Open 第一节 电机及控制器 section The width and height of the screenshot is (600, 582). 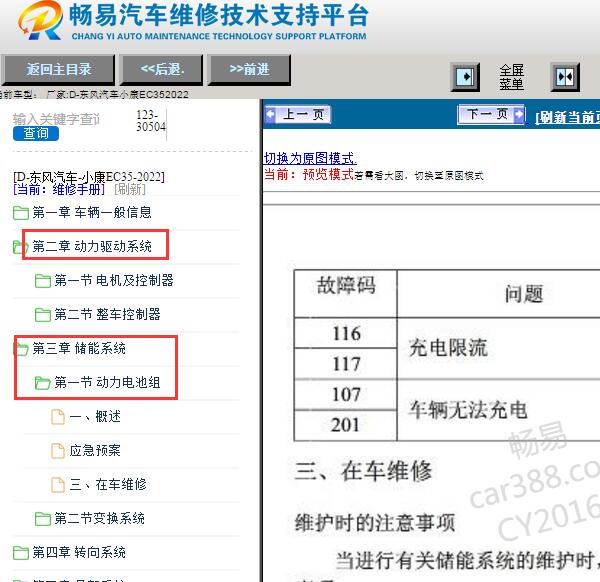point(114,280)
